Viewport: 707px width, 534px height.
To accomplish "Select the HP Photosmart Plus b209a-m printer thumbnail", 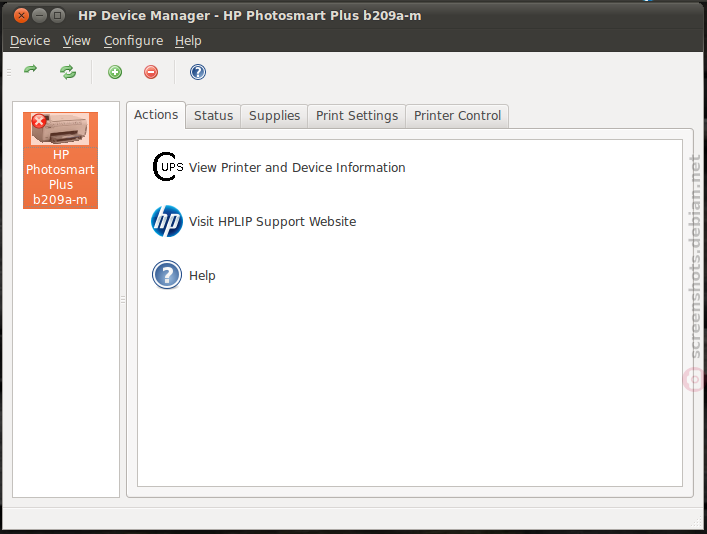I will [60, 161].
